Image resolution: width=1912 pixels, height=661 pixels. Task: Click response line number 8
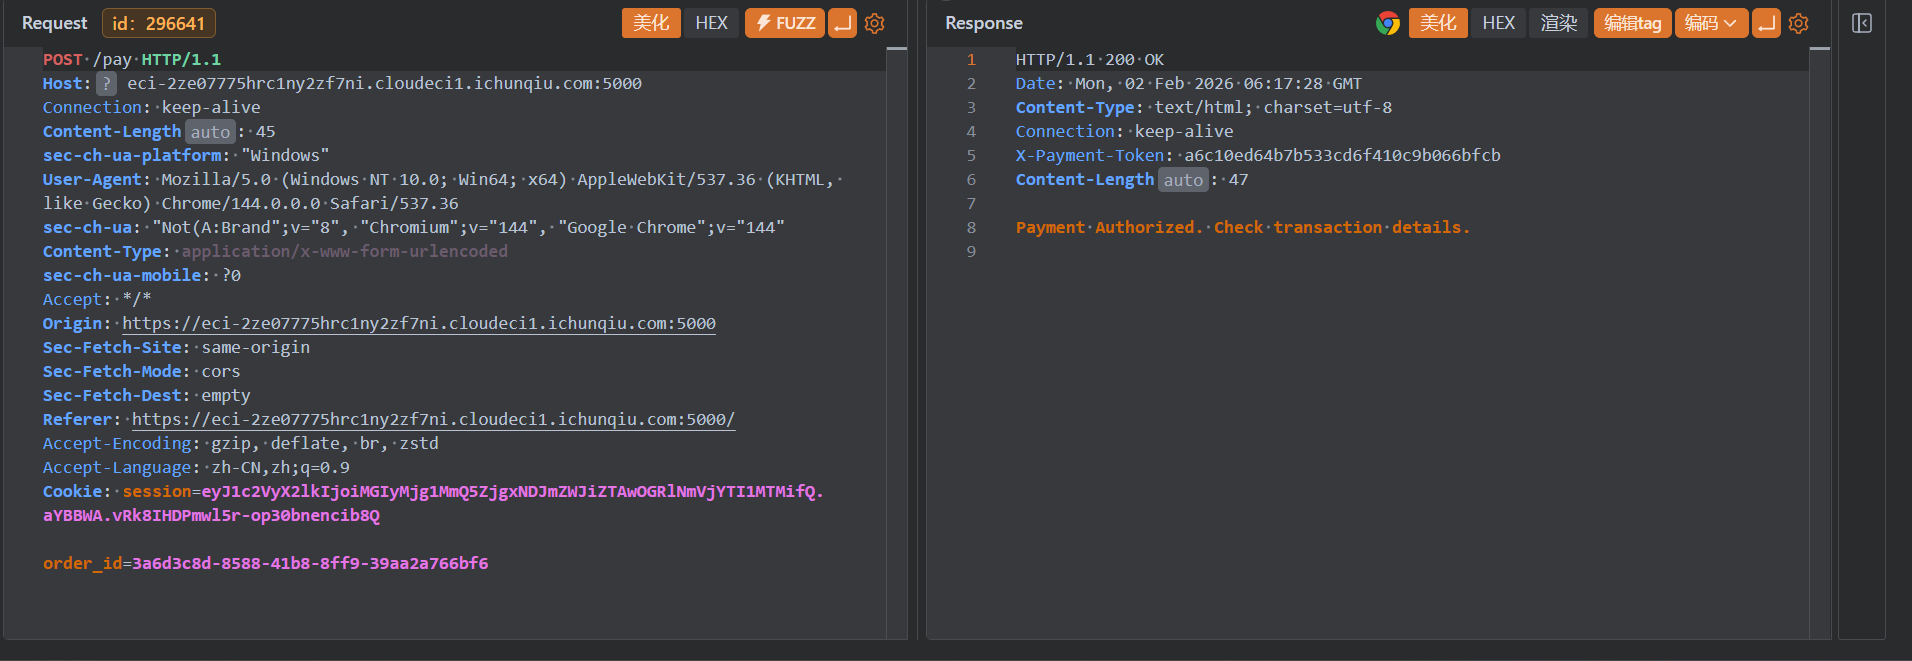click(971, 228)
